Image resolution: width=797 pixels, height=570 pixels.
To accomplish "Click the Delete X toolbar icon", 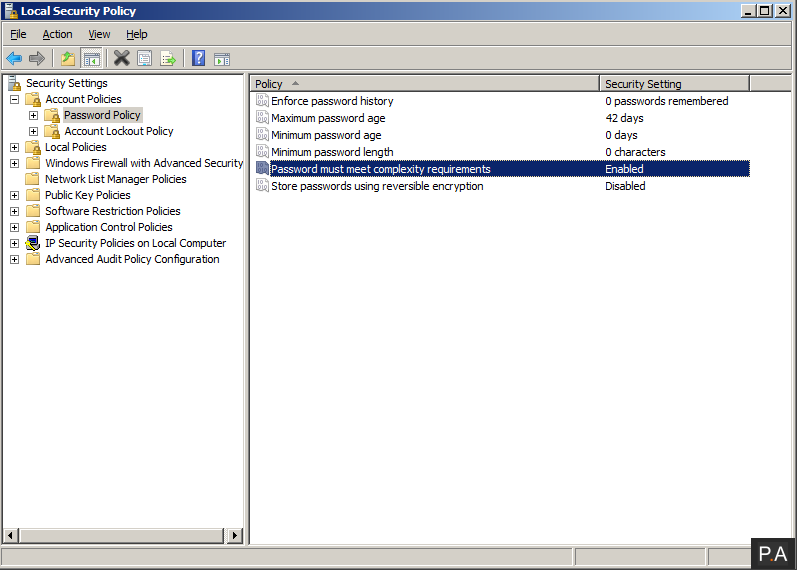I will 121,58.
